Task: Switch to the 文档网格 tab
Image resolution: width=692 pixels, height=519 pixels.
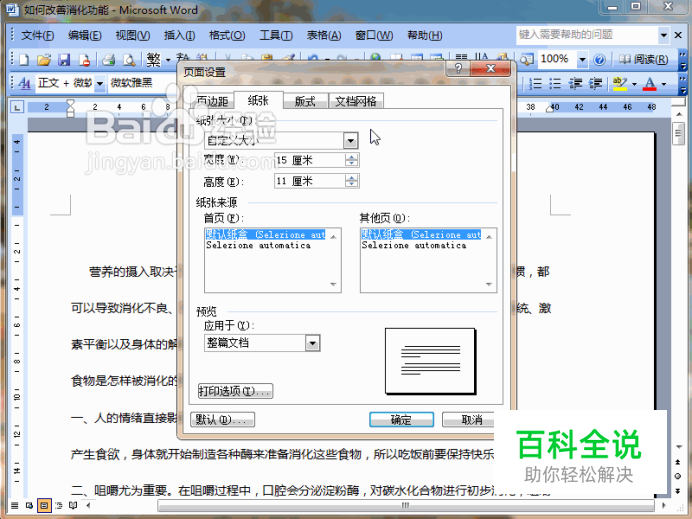Action: pos(356,102)
